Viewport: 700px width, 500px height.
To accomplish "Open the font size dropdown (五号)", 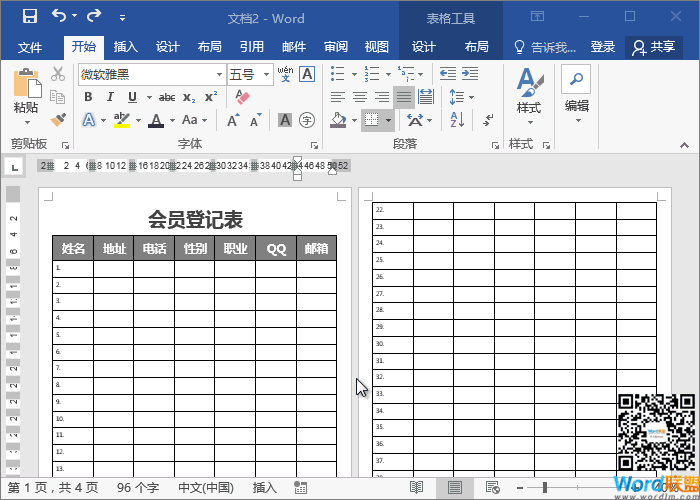I will coord(267,75).
